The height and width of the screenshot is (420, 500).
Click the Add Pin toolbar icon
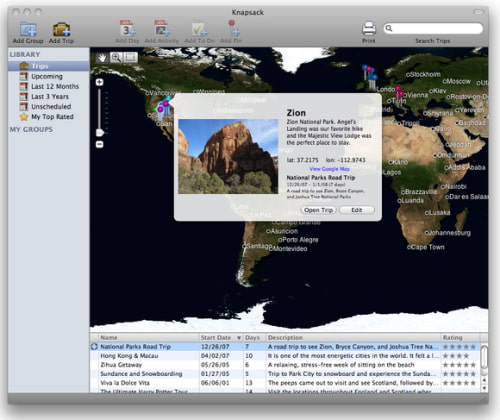233,28
